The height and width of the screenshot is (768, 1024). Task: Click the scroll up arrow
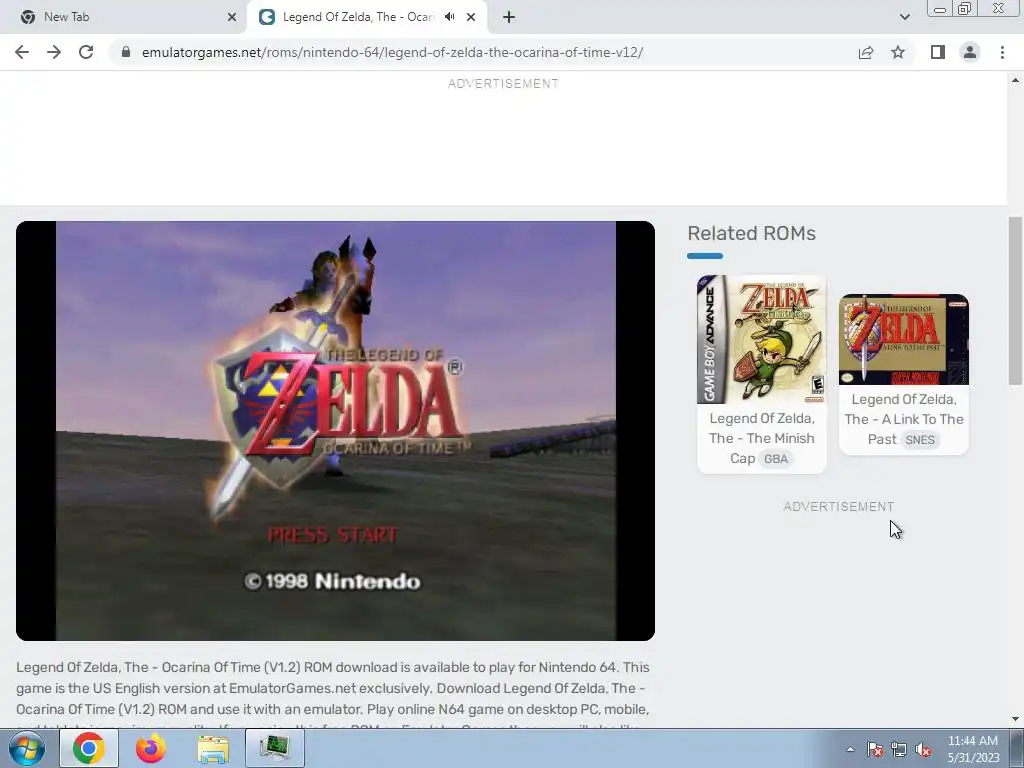(1015, 80)
